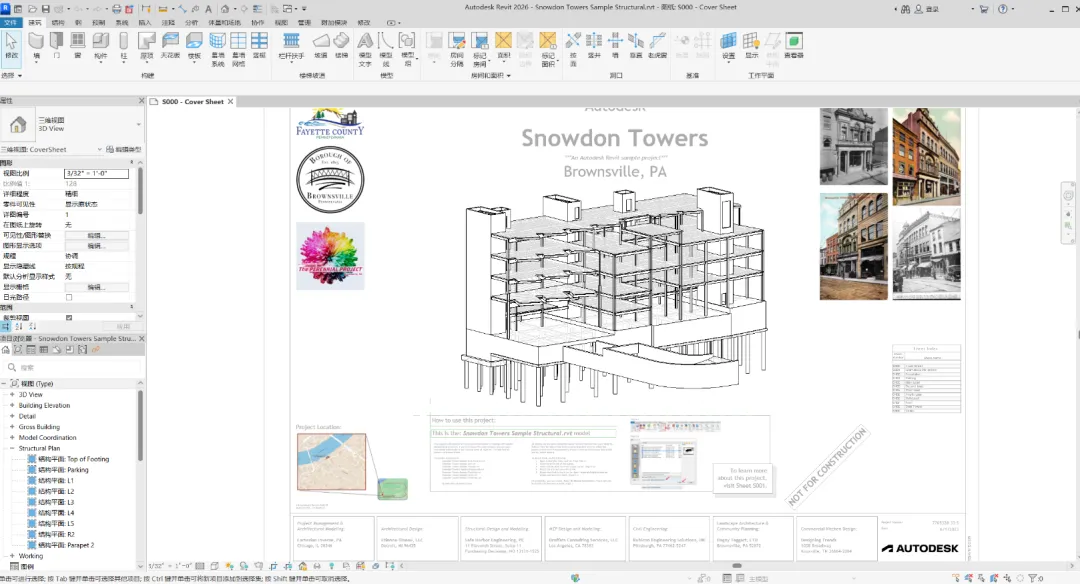Expand the Gross Building node

[12, 427]
